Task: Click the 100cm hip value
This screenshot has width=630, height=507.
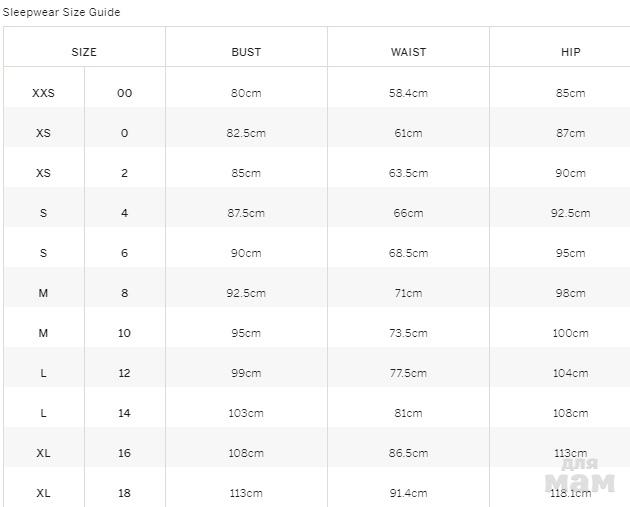Action: click(x=570, y=333)
